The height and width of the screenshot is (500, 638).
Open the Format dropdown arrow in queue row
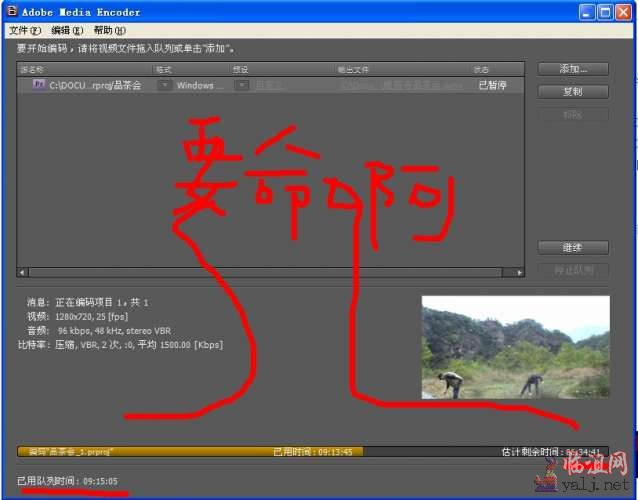click(164, 86)
